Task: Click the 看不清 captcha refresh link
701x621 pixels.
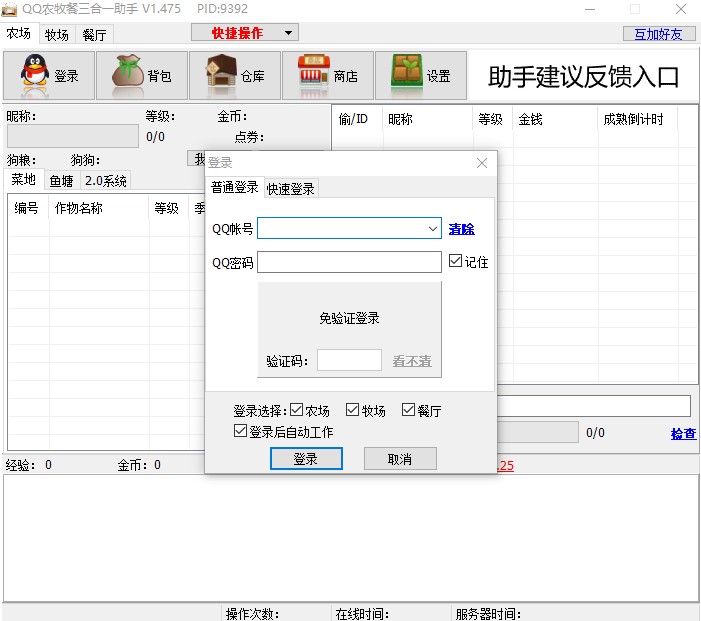Action: tap(412, 361)
